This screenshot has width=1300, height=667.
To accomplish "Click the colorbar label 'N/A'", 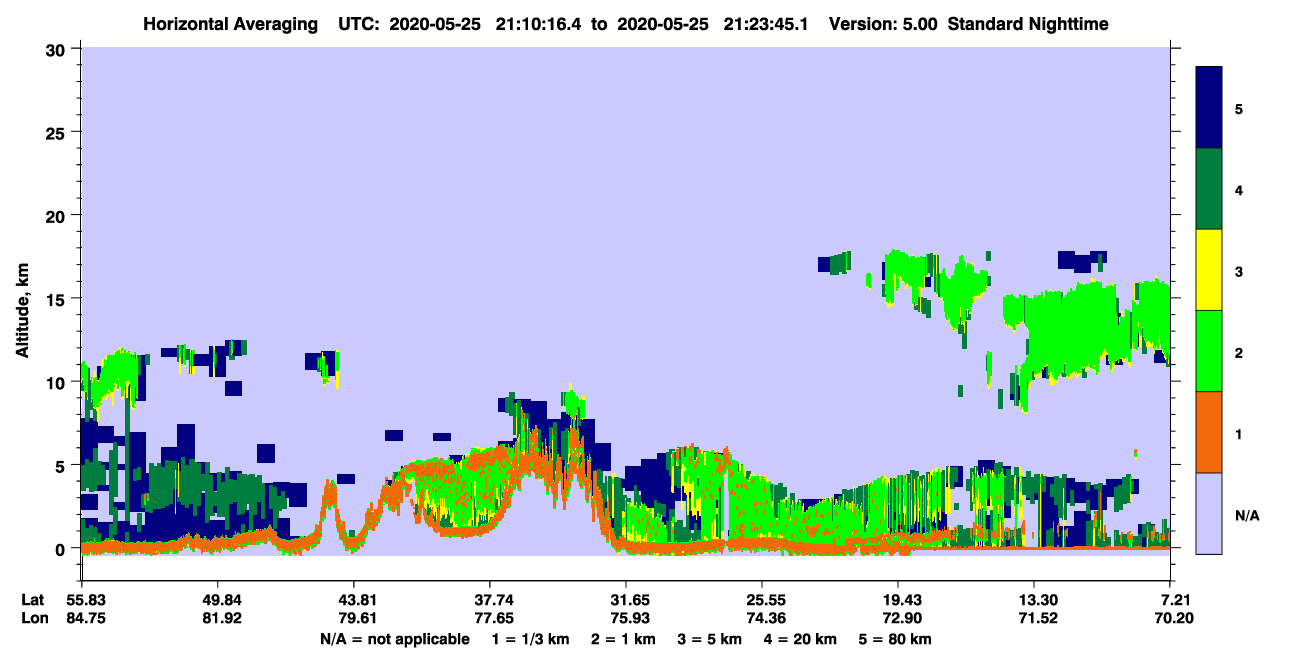I will point(1247,515).
